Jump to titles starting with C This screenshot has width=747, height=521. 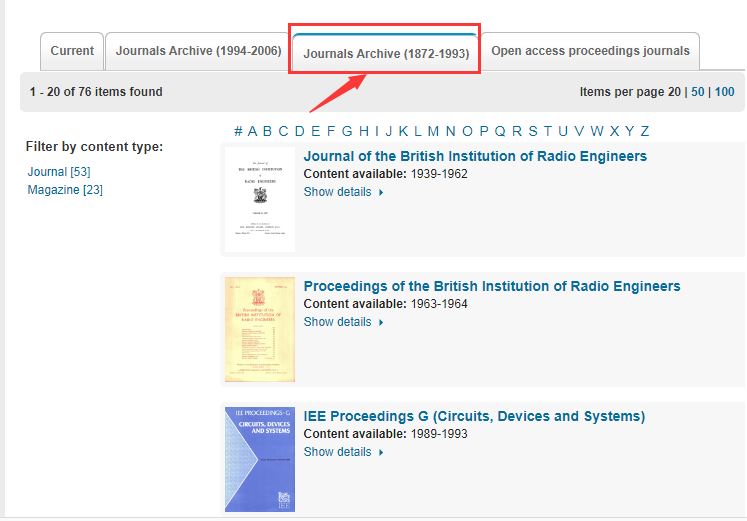283,131
